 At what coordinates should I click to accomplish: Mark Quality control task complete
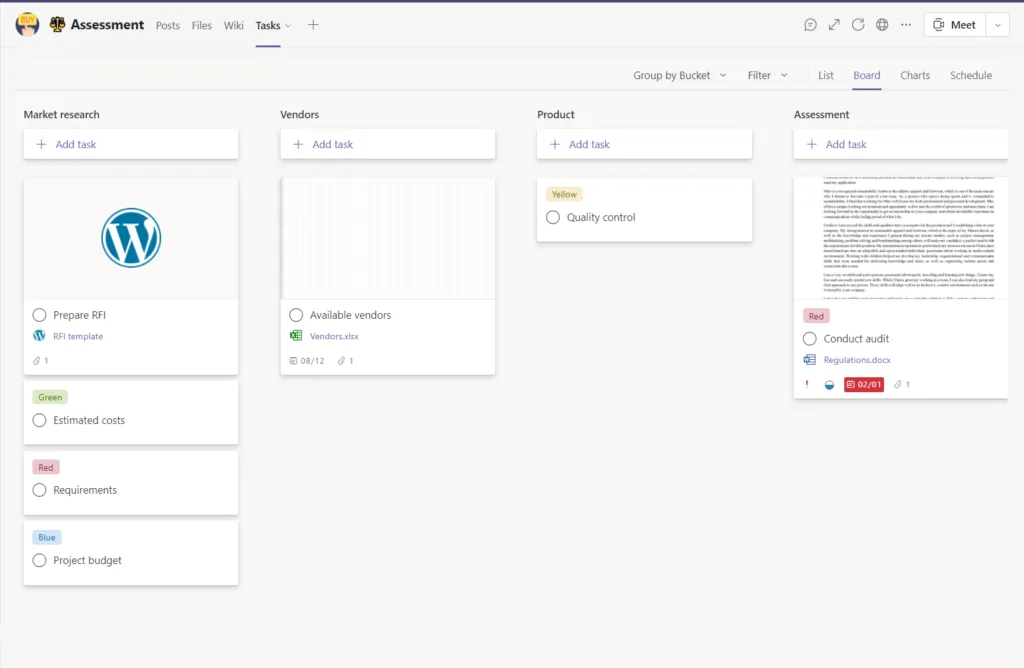click(x=552, y=217)
